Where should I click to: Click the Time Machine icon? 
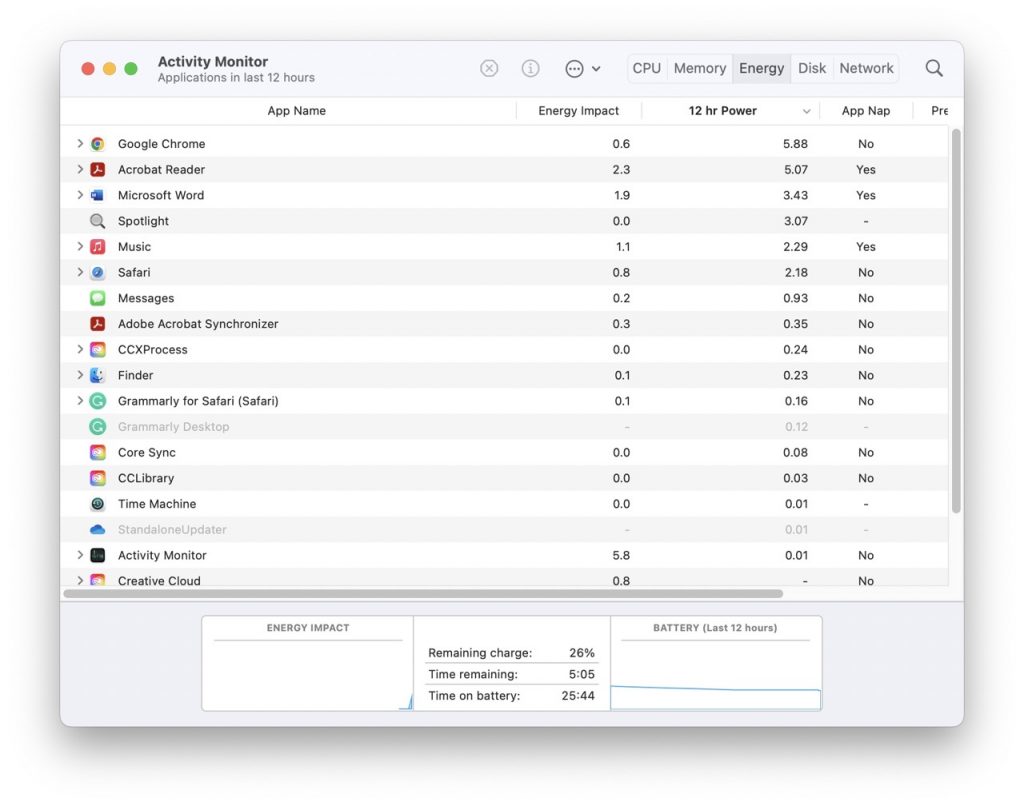98,504
